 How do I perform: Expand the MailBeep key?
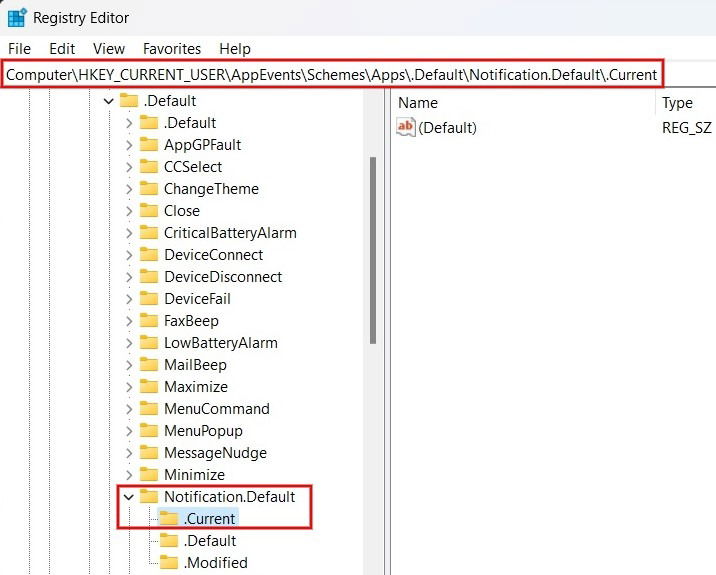point(129,364)
